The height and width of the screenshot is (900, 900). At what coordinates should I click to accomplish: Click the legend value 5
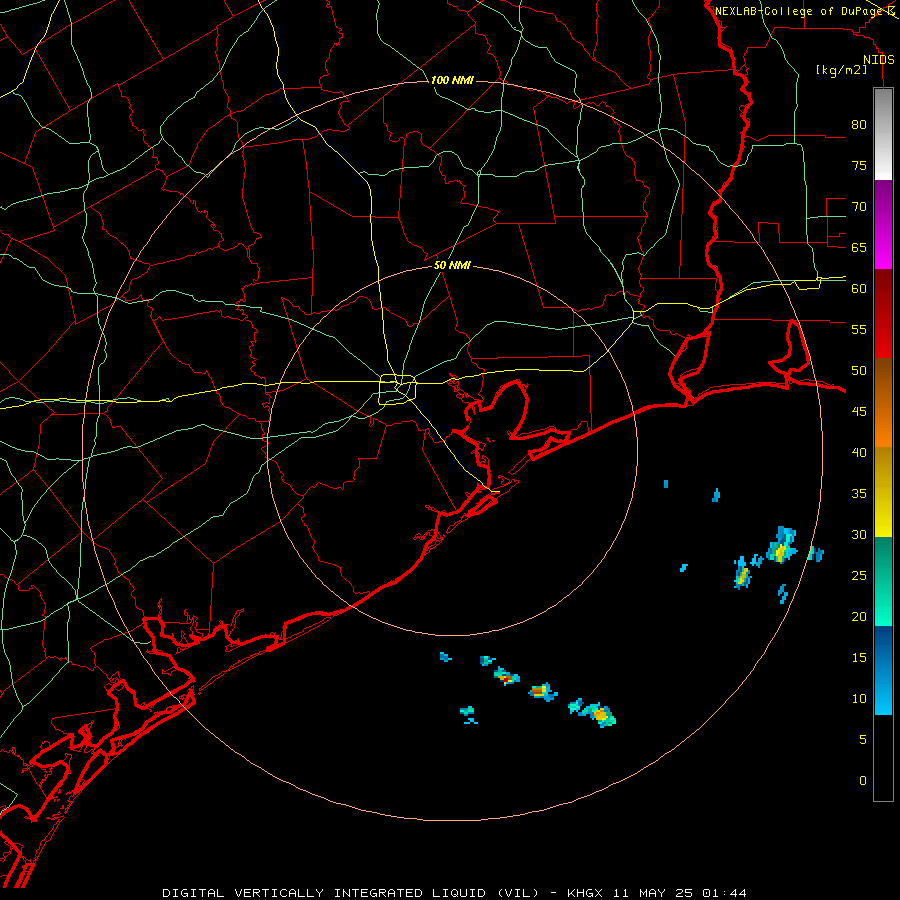[x=863, y=739]
